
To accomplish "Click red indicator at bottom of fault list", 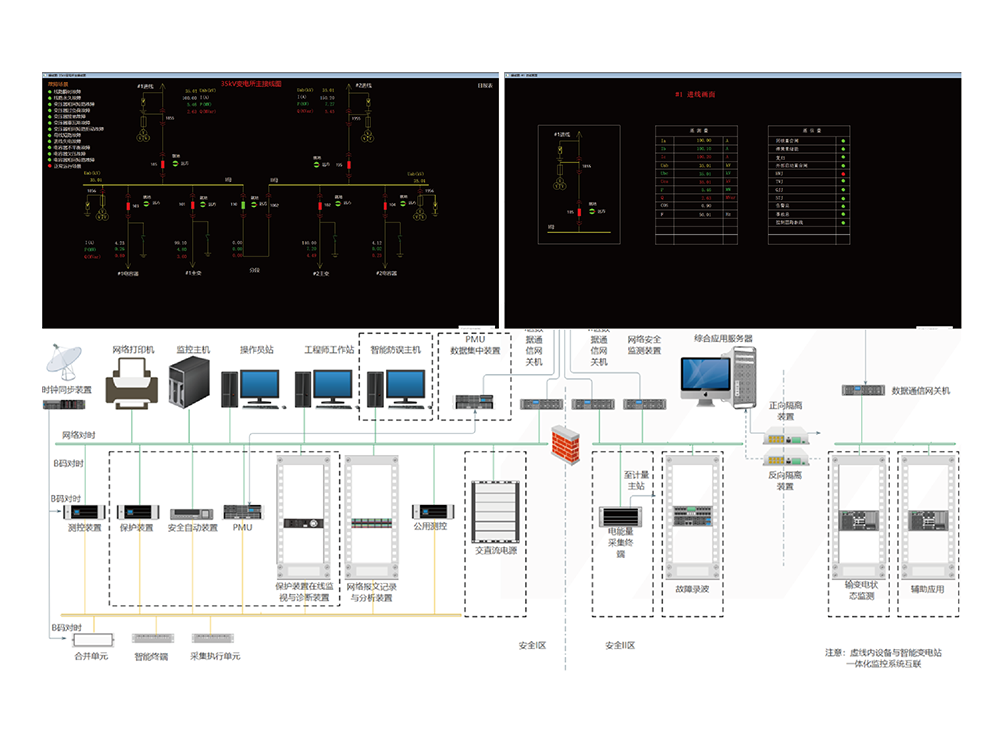I will (x=49, y=167).
